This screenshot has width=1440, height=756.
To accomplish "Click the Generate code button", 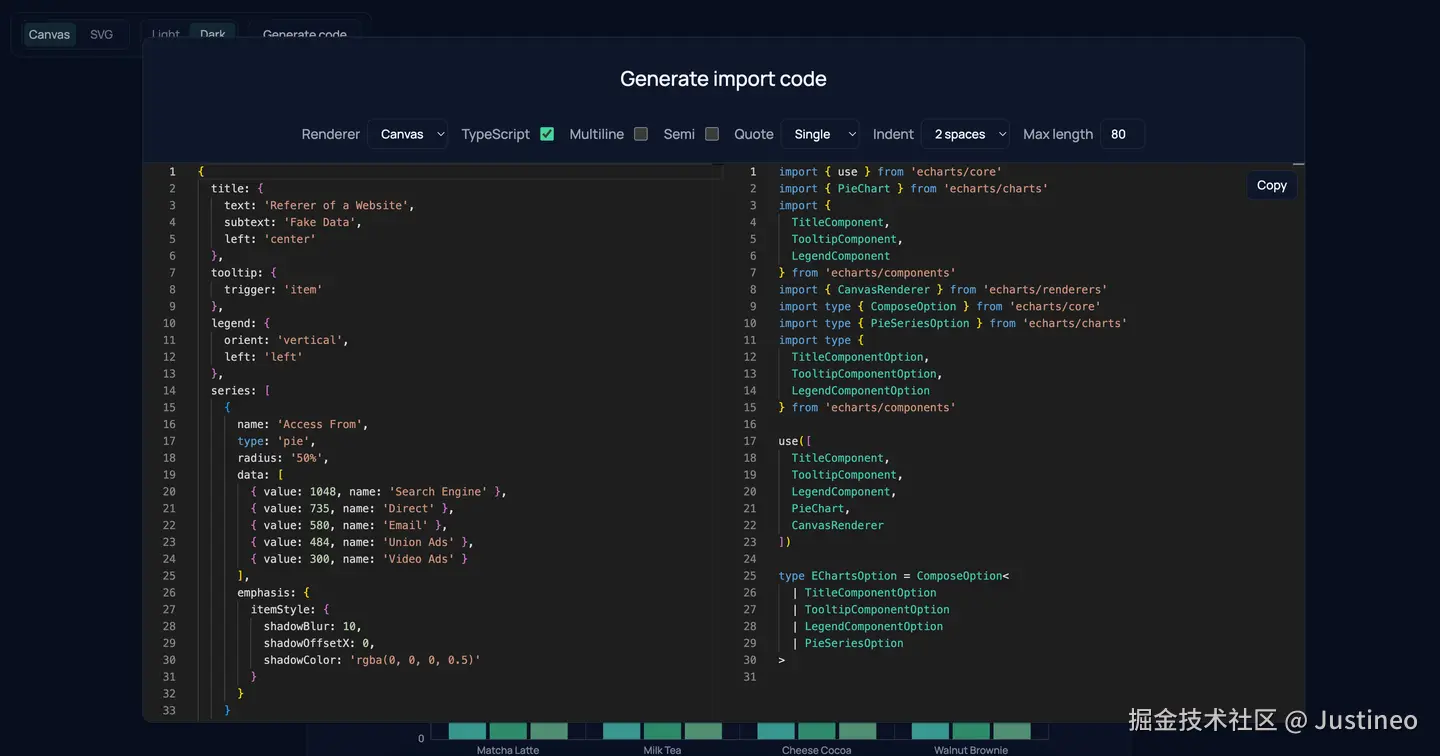I will point(305,34).
